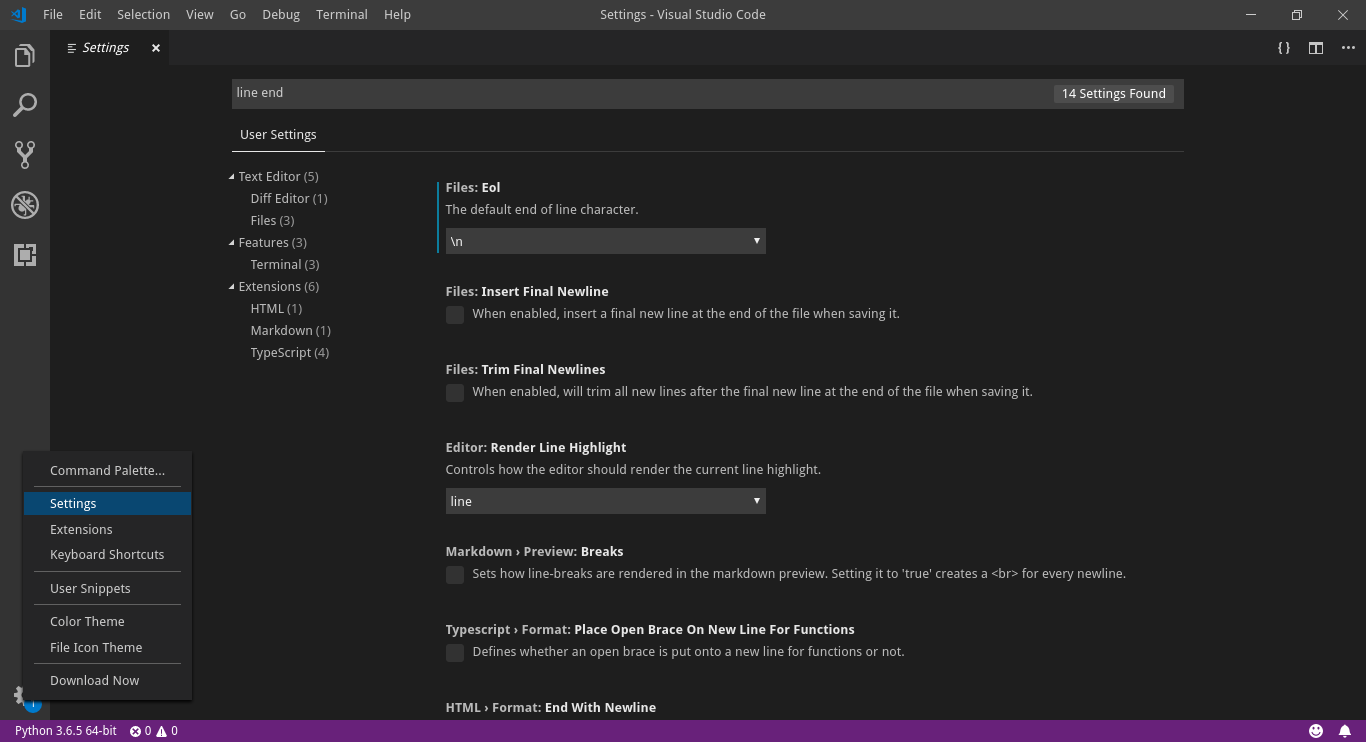Open the Debug menu
This screenshot has height=742, width=1366.
click(x=281, y=15)
